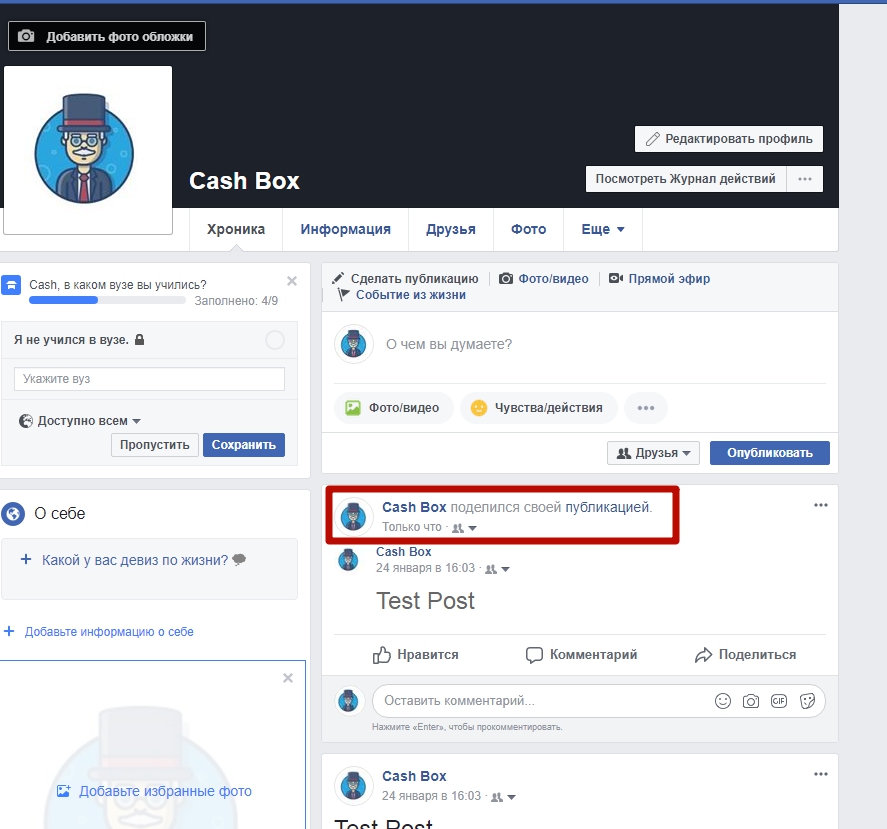Image resolution: width=887 pixels, height=829 pixels.
Task: Click Cash Box avatar in composer
Action: (354, 344)
